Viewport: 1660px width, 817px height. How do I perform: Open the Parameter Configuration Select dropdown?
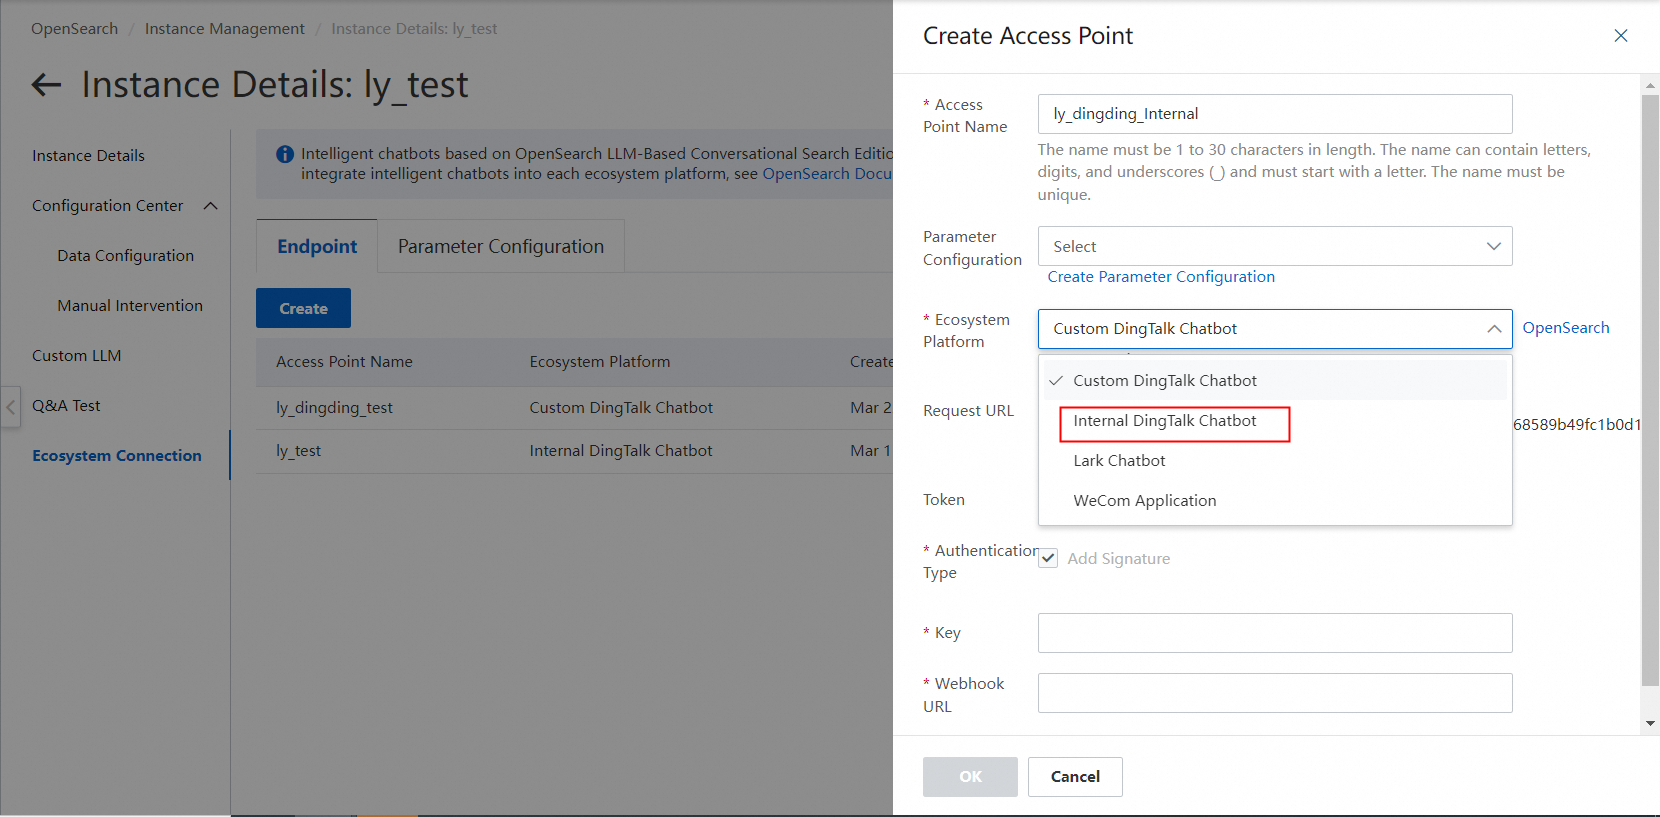pyautogui.click(x=1274, y=246)
